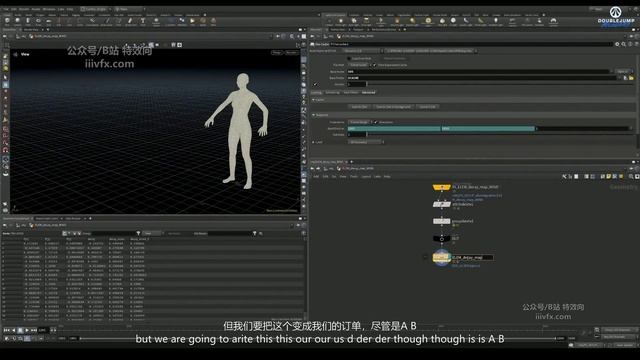The image size is (640, 360).
Task: Select the attribdelete node in the network
Action: coord(441,204)
